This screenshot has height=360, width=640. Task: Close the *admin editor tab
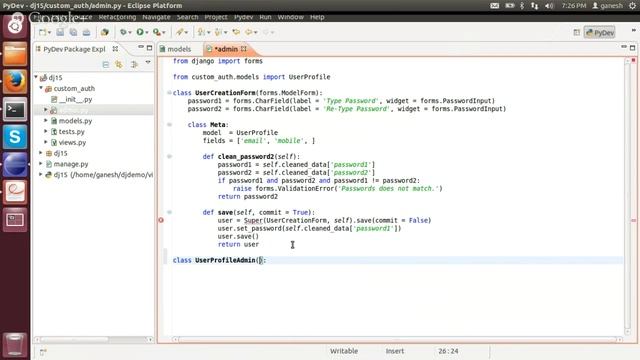tap(244, 49)
